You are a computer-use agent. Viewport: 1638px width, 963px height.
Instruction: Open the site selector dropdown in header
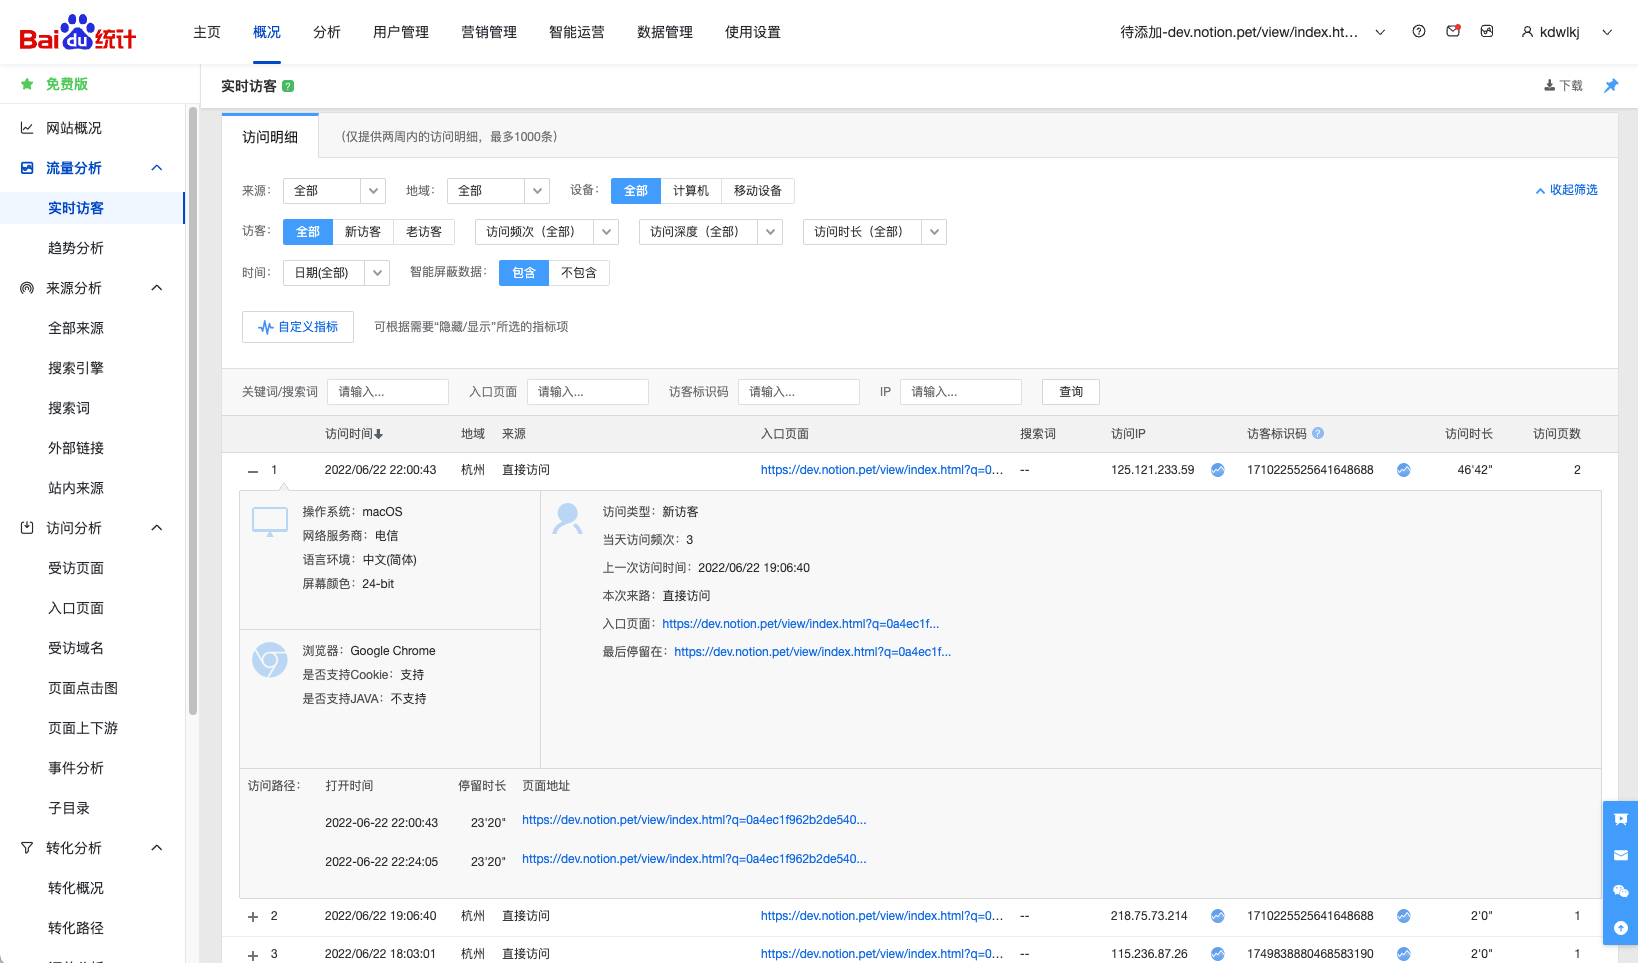[1252, 32]
